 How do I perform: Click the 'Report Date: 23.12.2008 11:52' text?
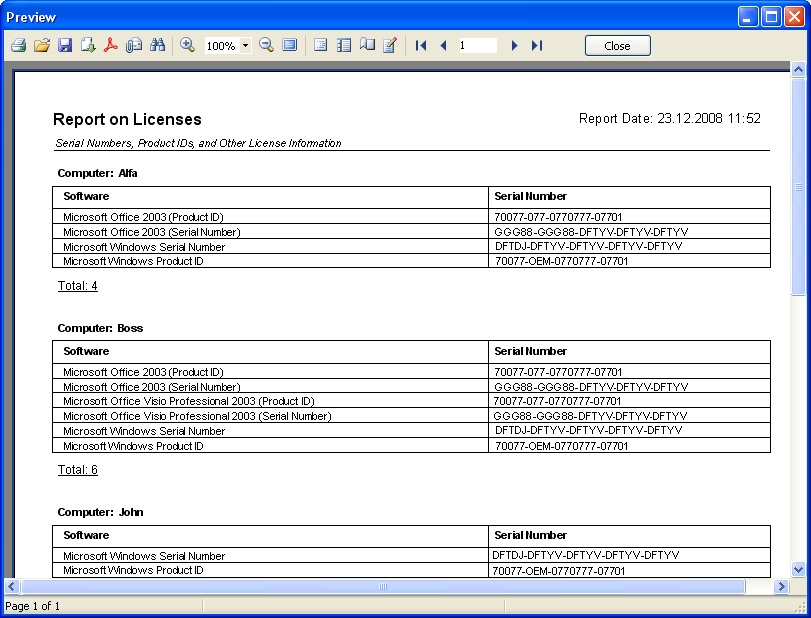pyautogui.click(x=670, y=118)
